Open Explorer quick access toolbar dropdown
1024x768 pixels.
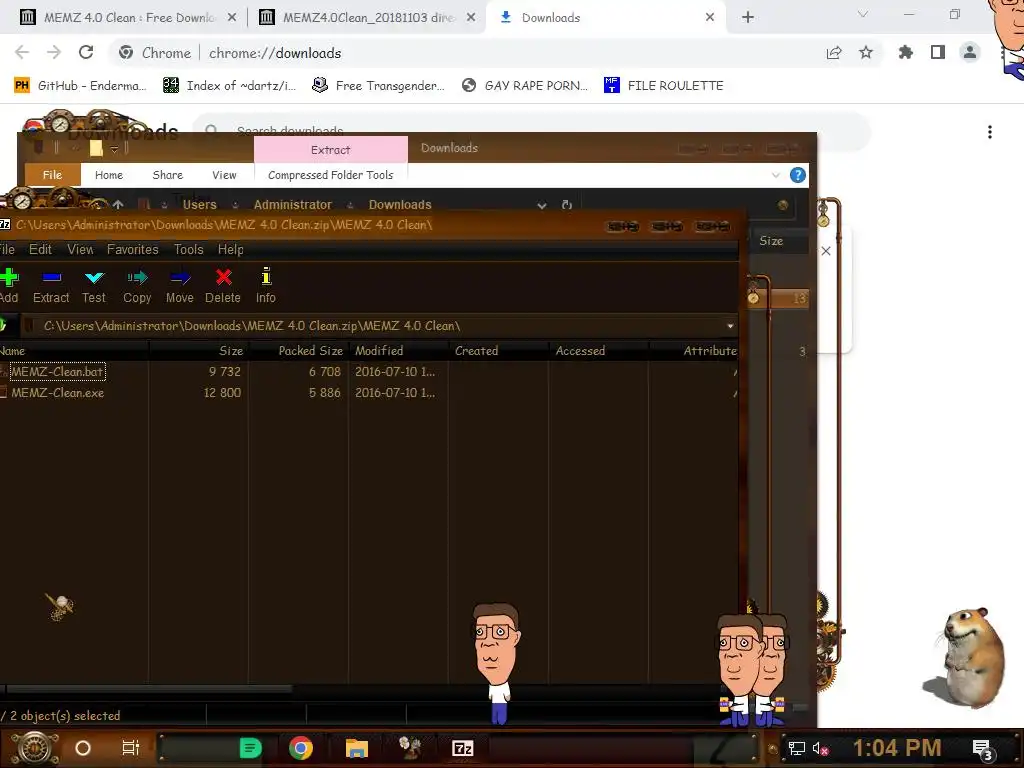[114, 150]
